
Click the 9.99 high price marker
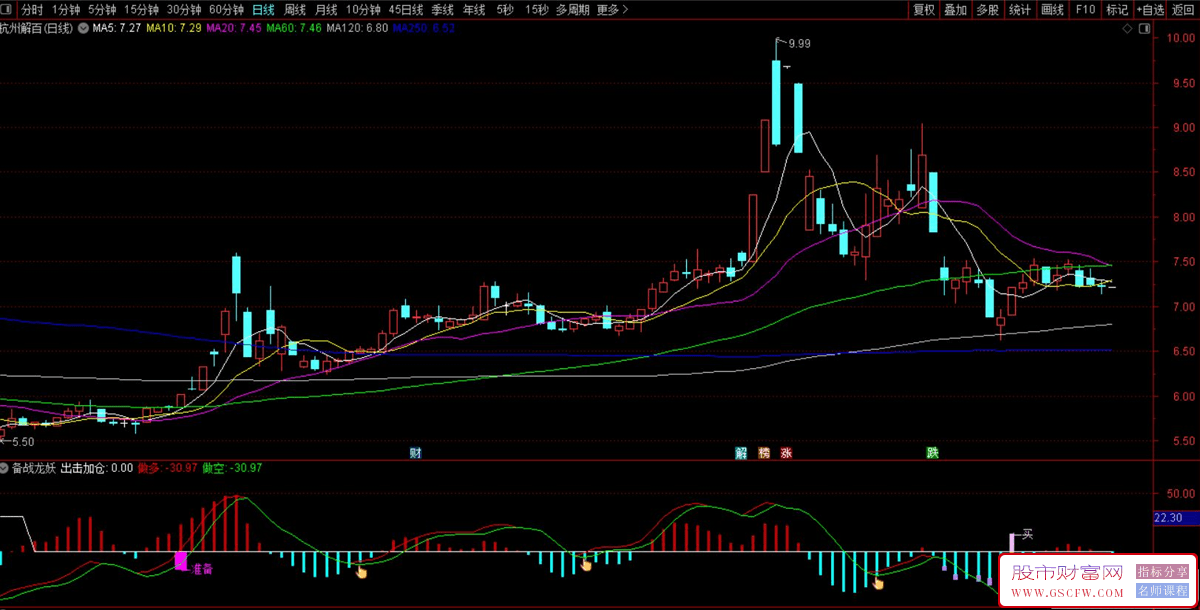coord(798,44)
